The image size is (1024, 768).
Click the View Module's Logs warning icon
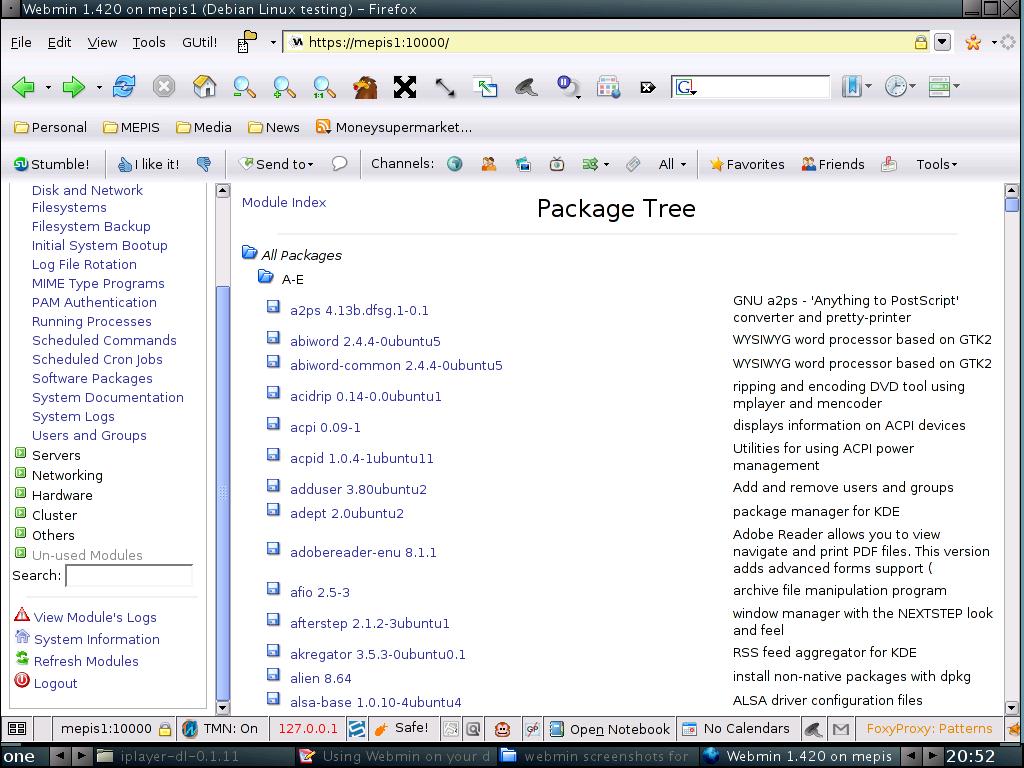point(22,615)
